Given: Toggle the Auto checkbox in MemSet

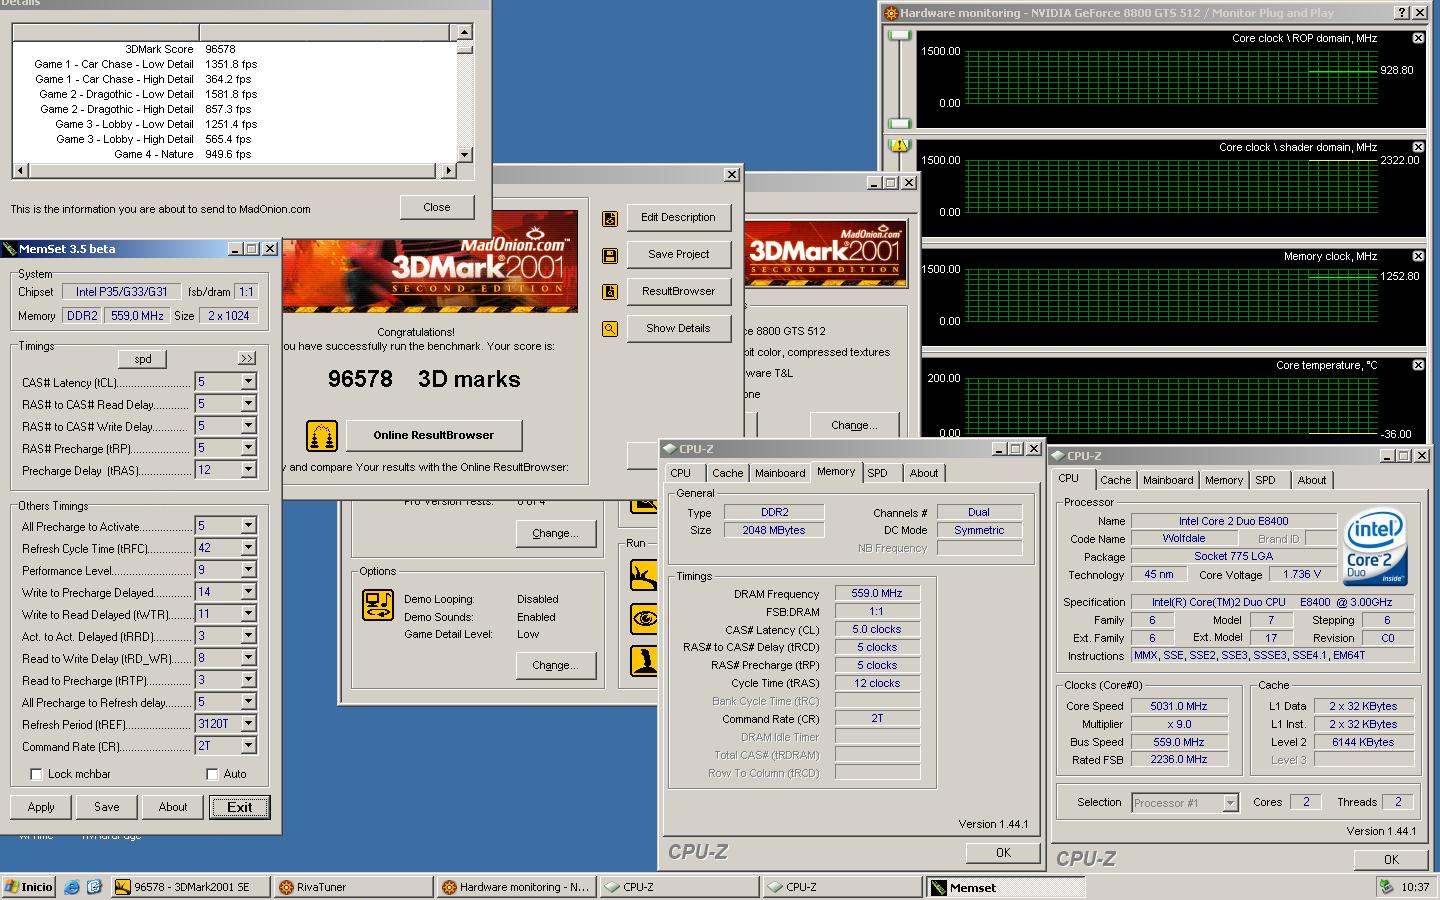Looking at the screenshot, I should coord(212,774).
